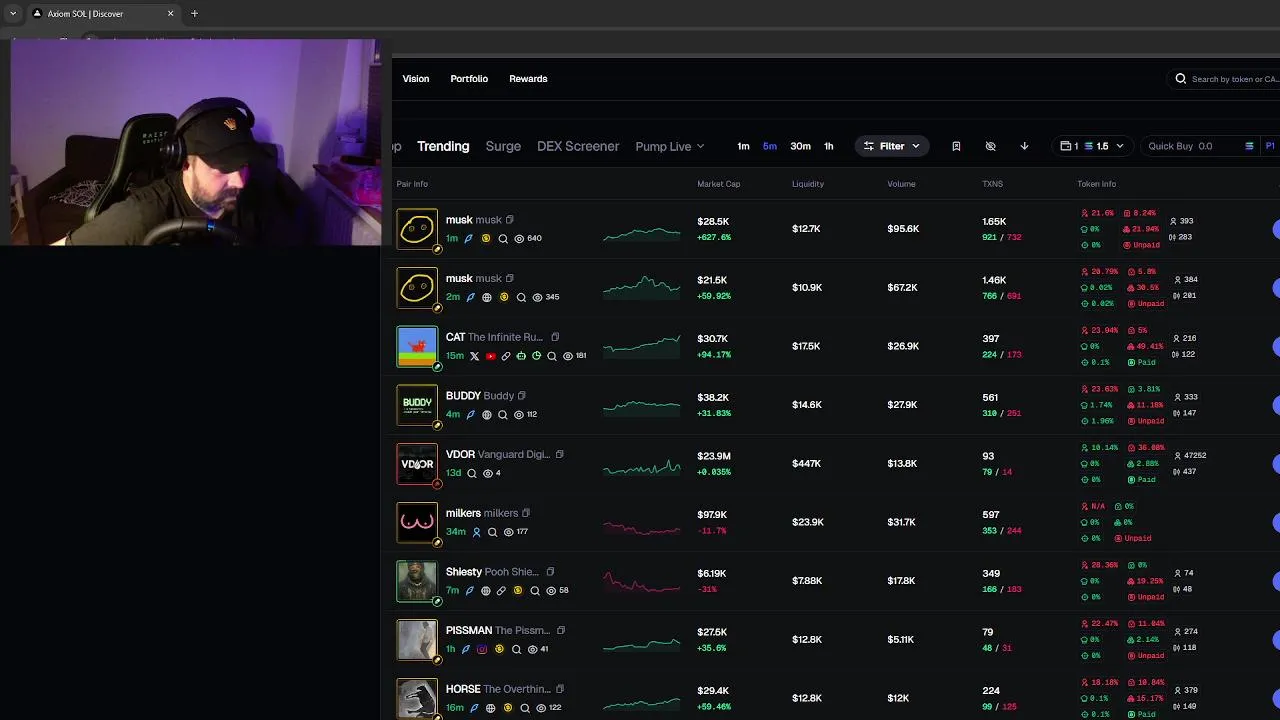This screenshot has width=1280, height=720.
Task: Click the gold coin icon on 1m musk row
Action: [486, 238]
